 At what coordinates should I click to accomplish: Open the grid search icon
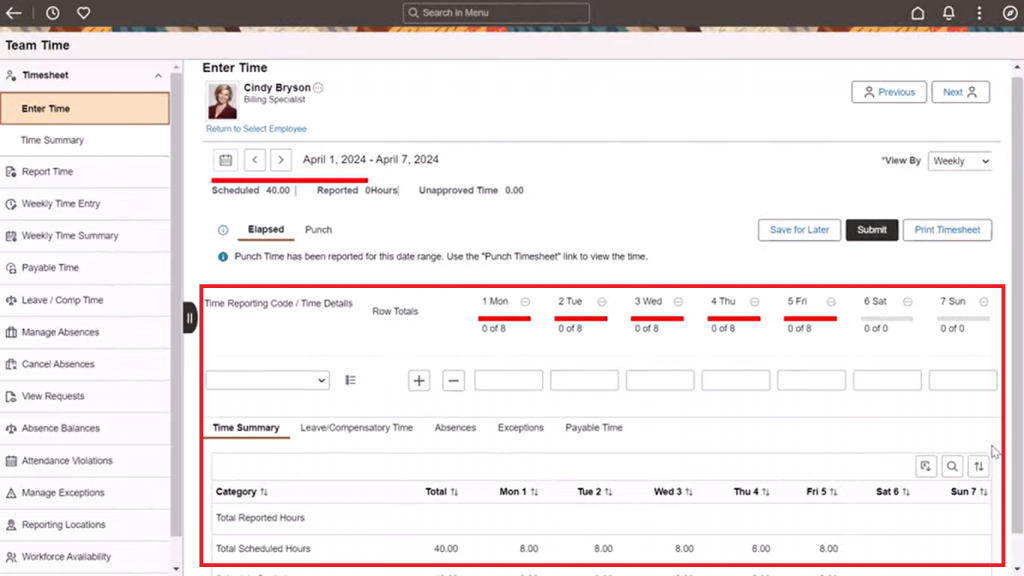(952, 466)
